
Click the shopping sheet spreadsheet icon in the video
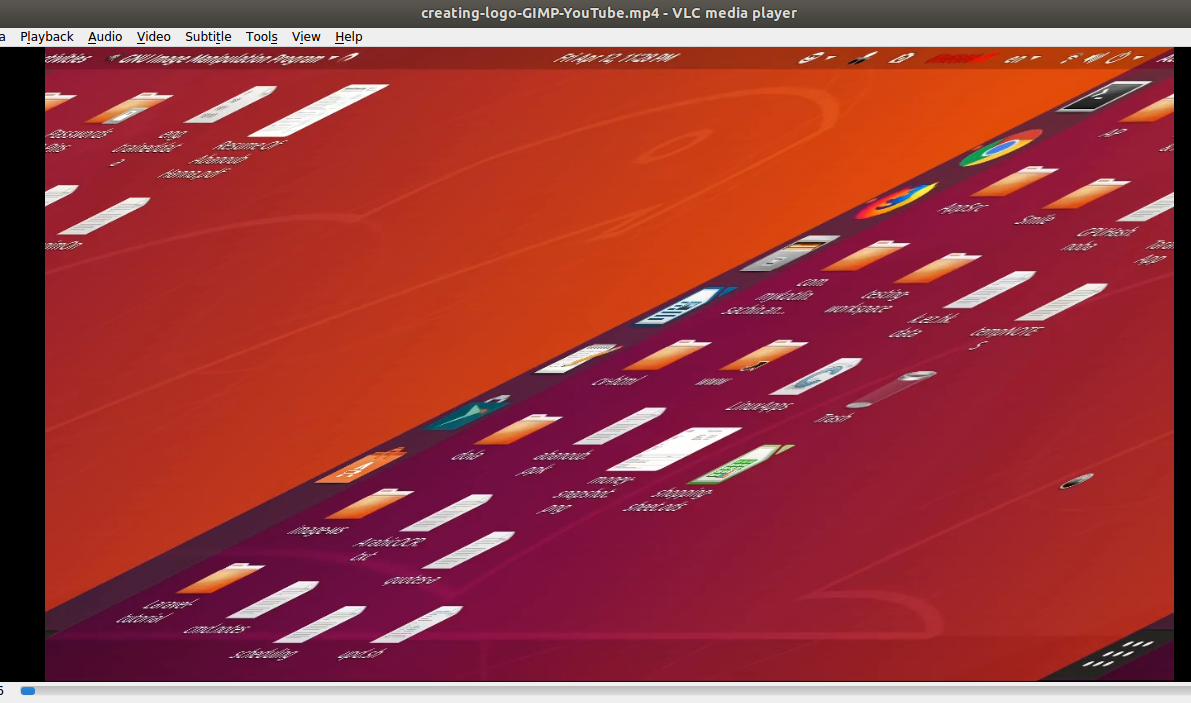[741, 464]
